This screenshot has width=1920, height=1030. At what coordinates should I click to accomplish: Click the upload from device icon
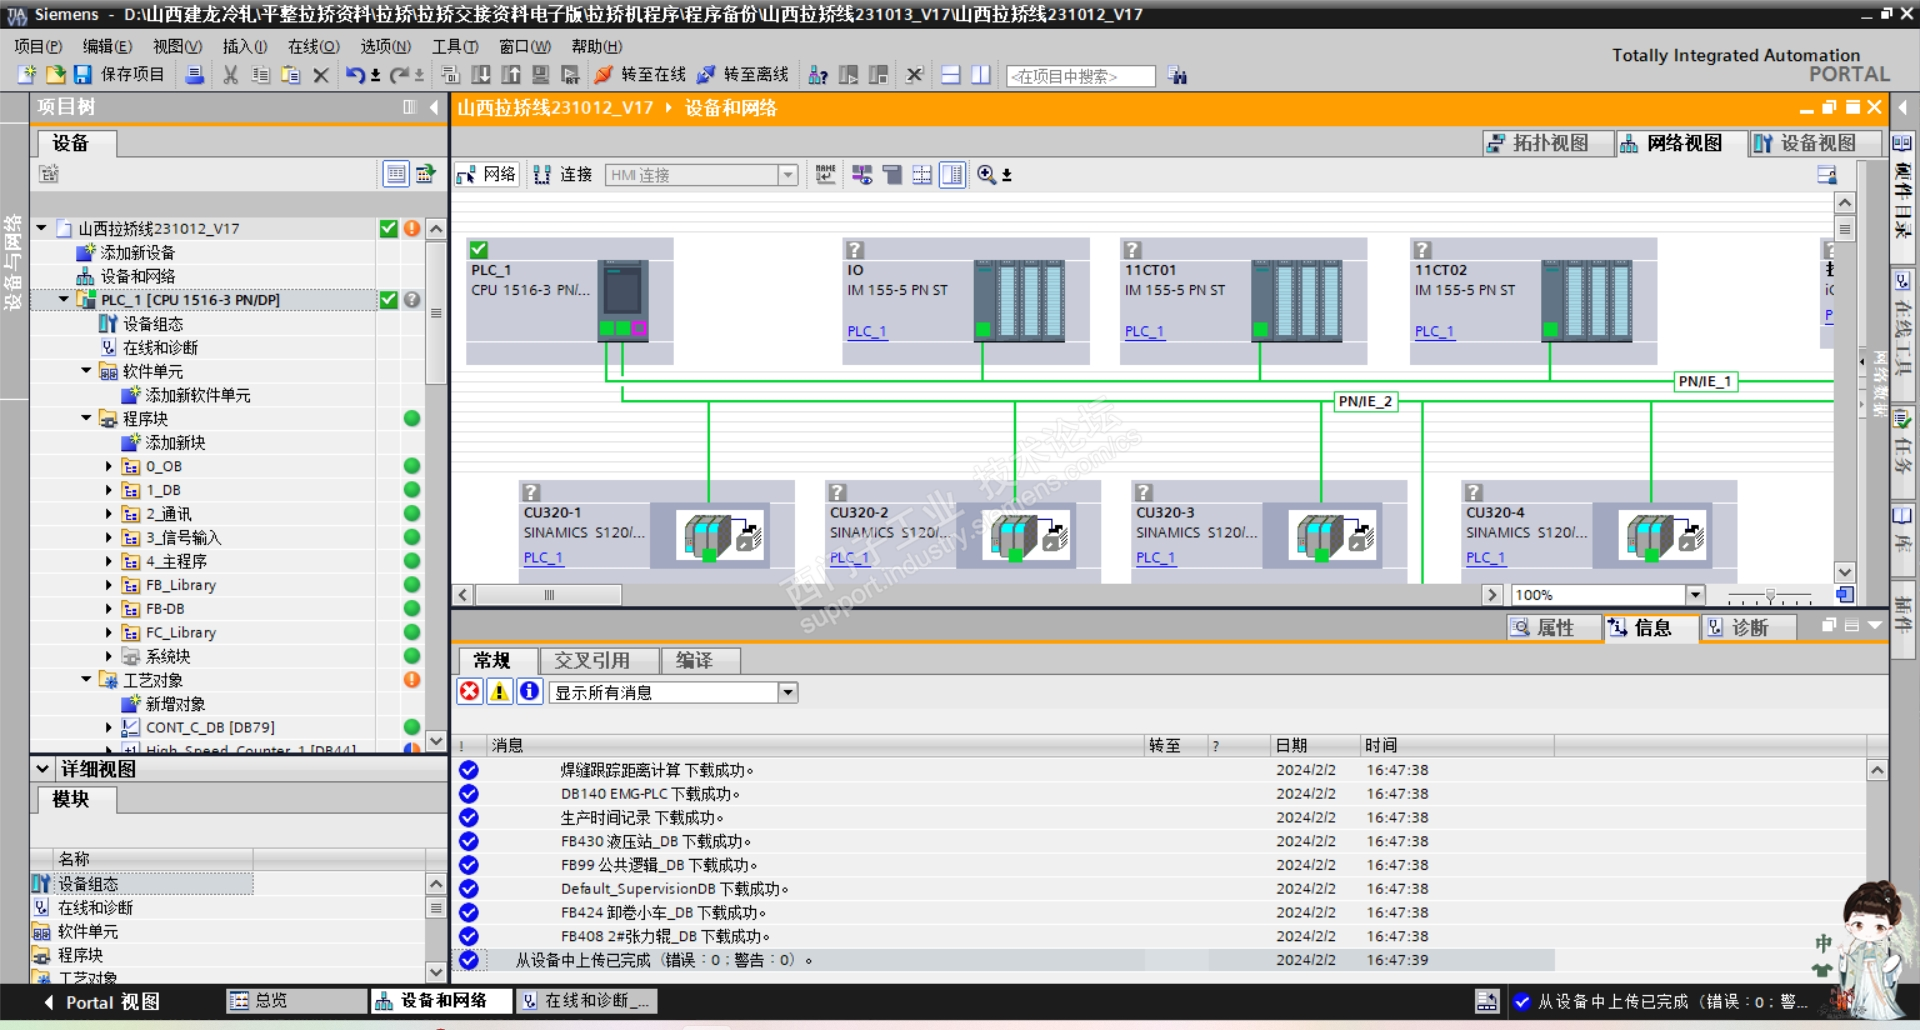511,75
